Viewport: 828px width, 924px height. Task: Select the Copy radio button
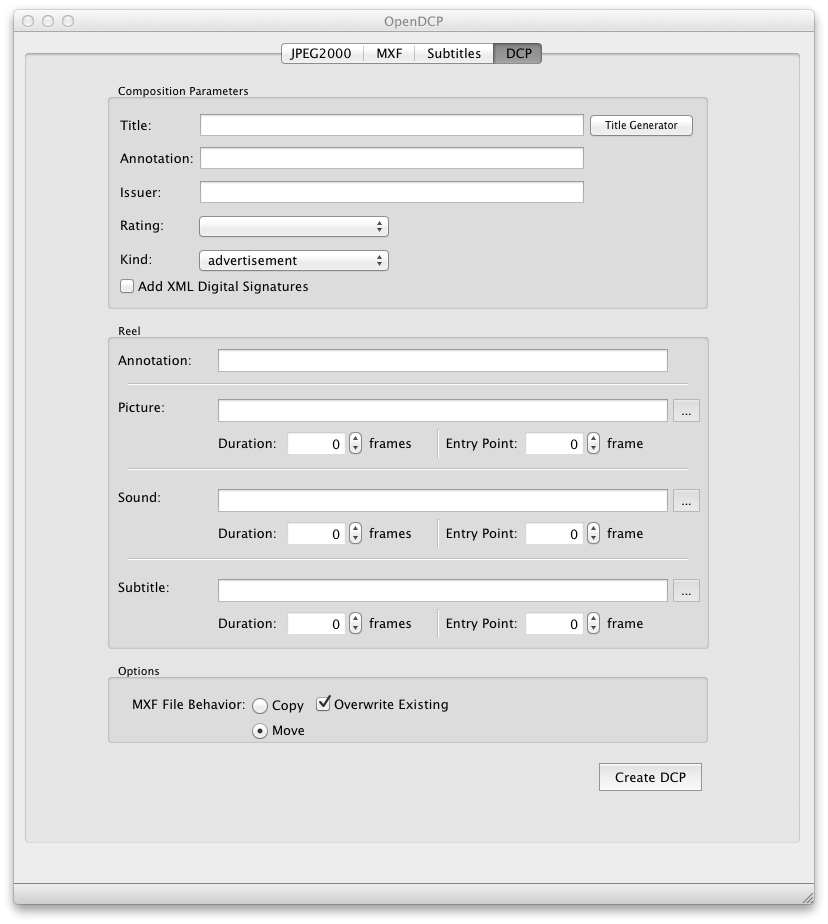tap(260, 706)
